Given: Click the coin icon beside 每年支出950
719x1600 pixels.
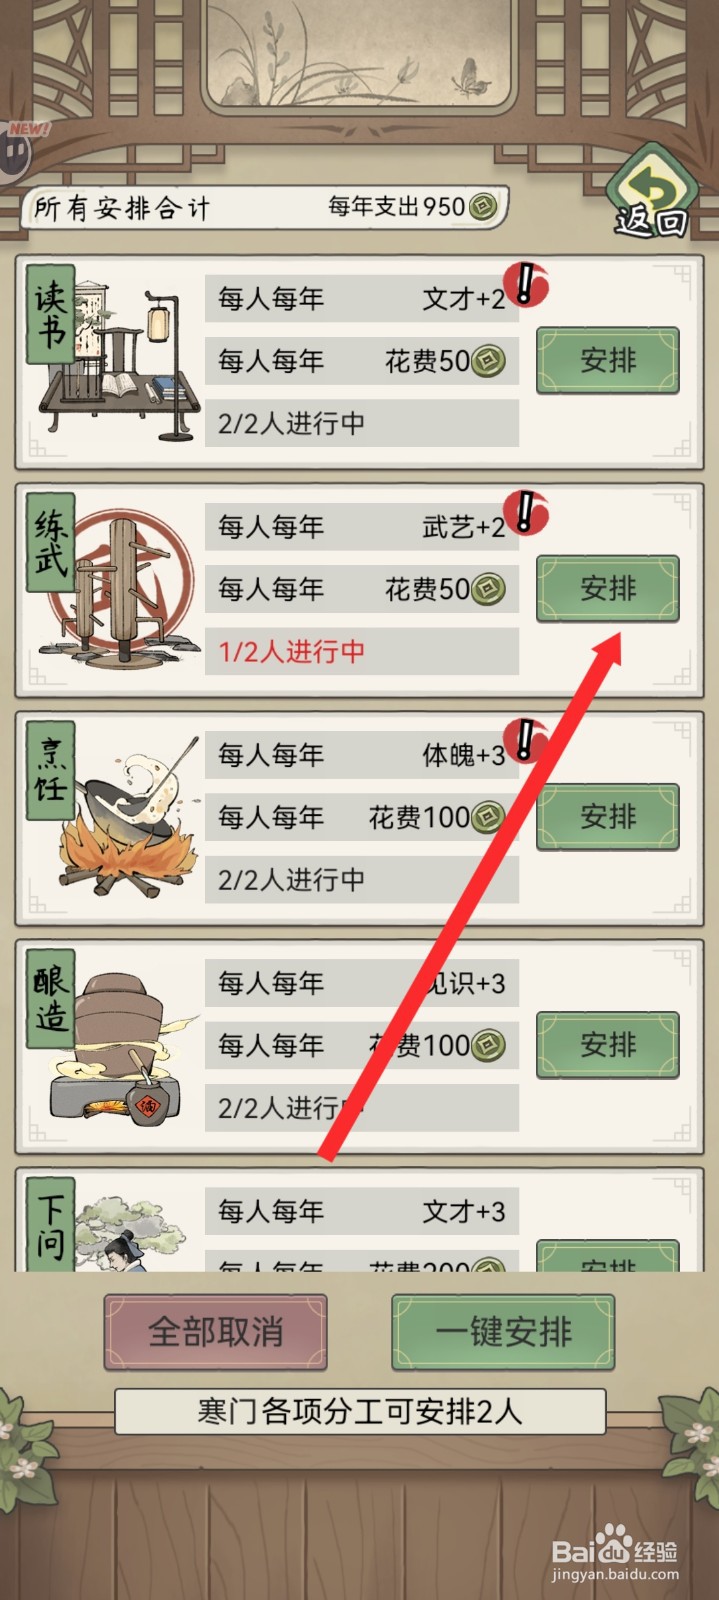Looking at the screenshot, I should 483,207.
